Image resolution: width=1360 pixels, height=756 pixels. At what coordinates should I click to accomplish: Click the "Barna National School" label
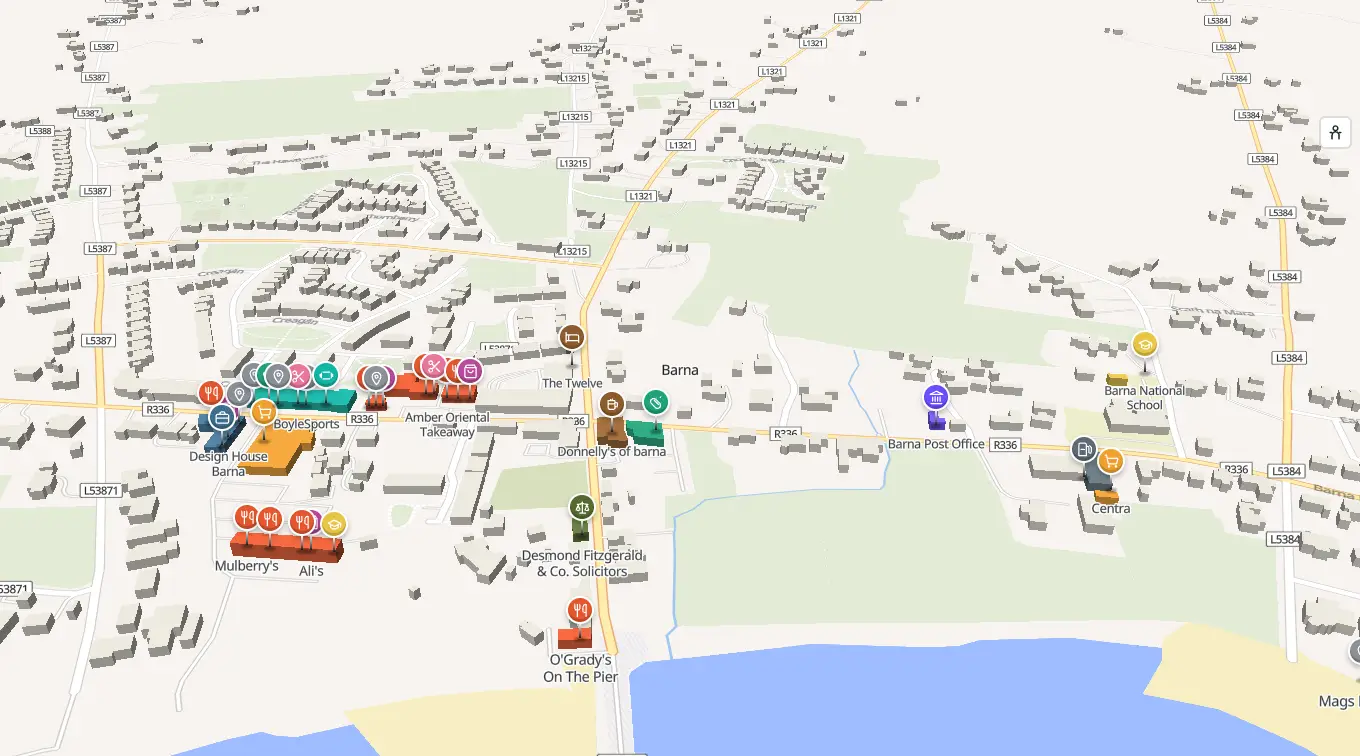point(1145,398)
